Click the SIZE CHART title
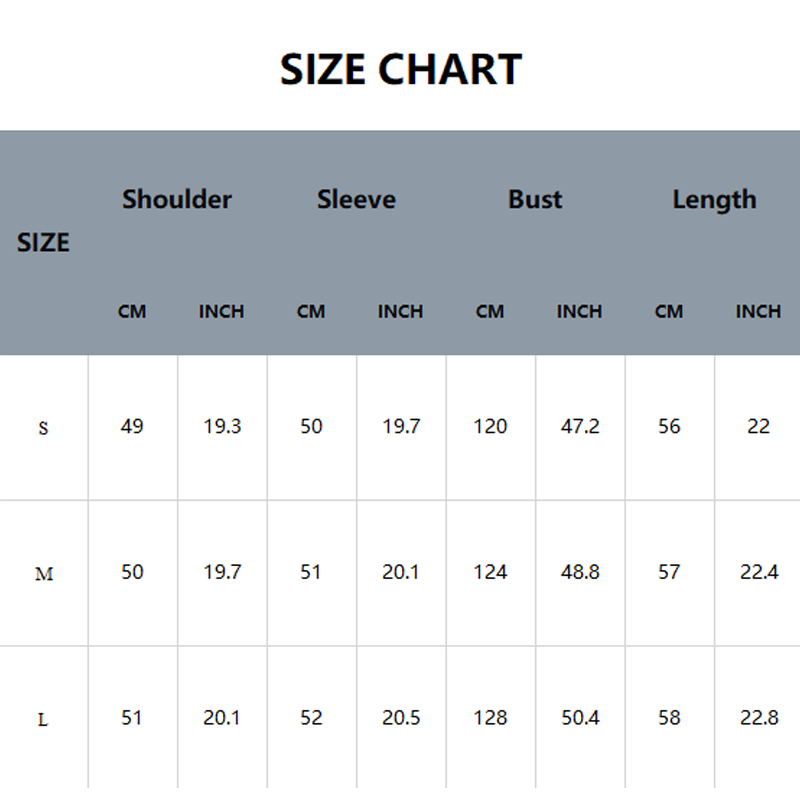The image size is (800, 800). pos(400,69)
